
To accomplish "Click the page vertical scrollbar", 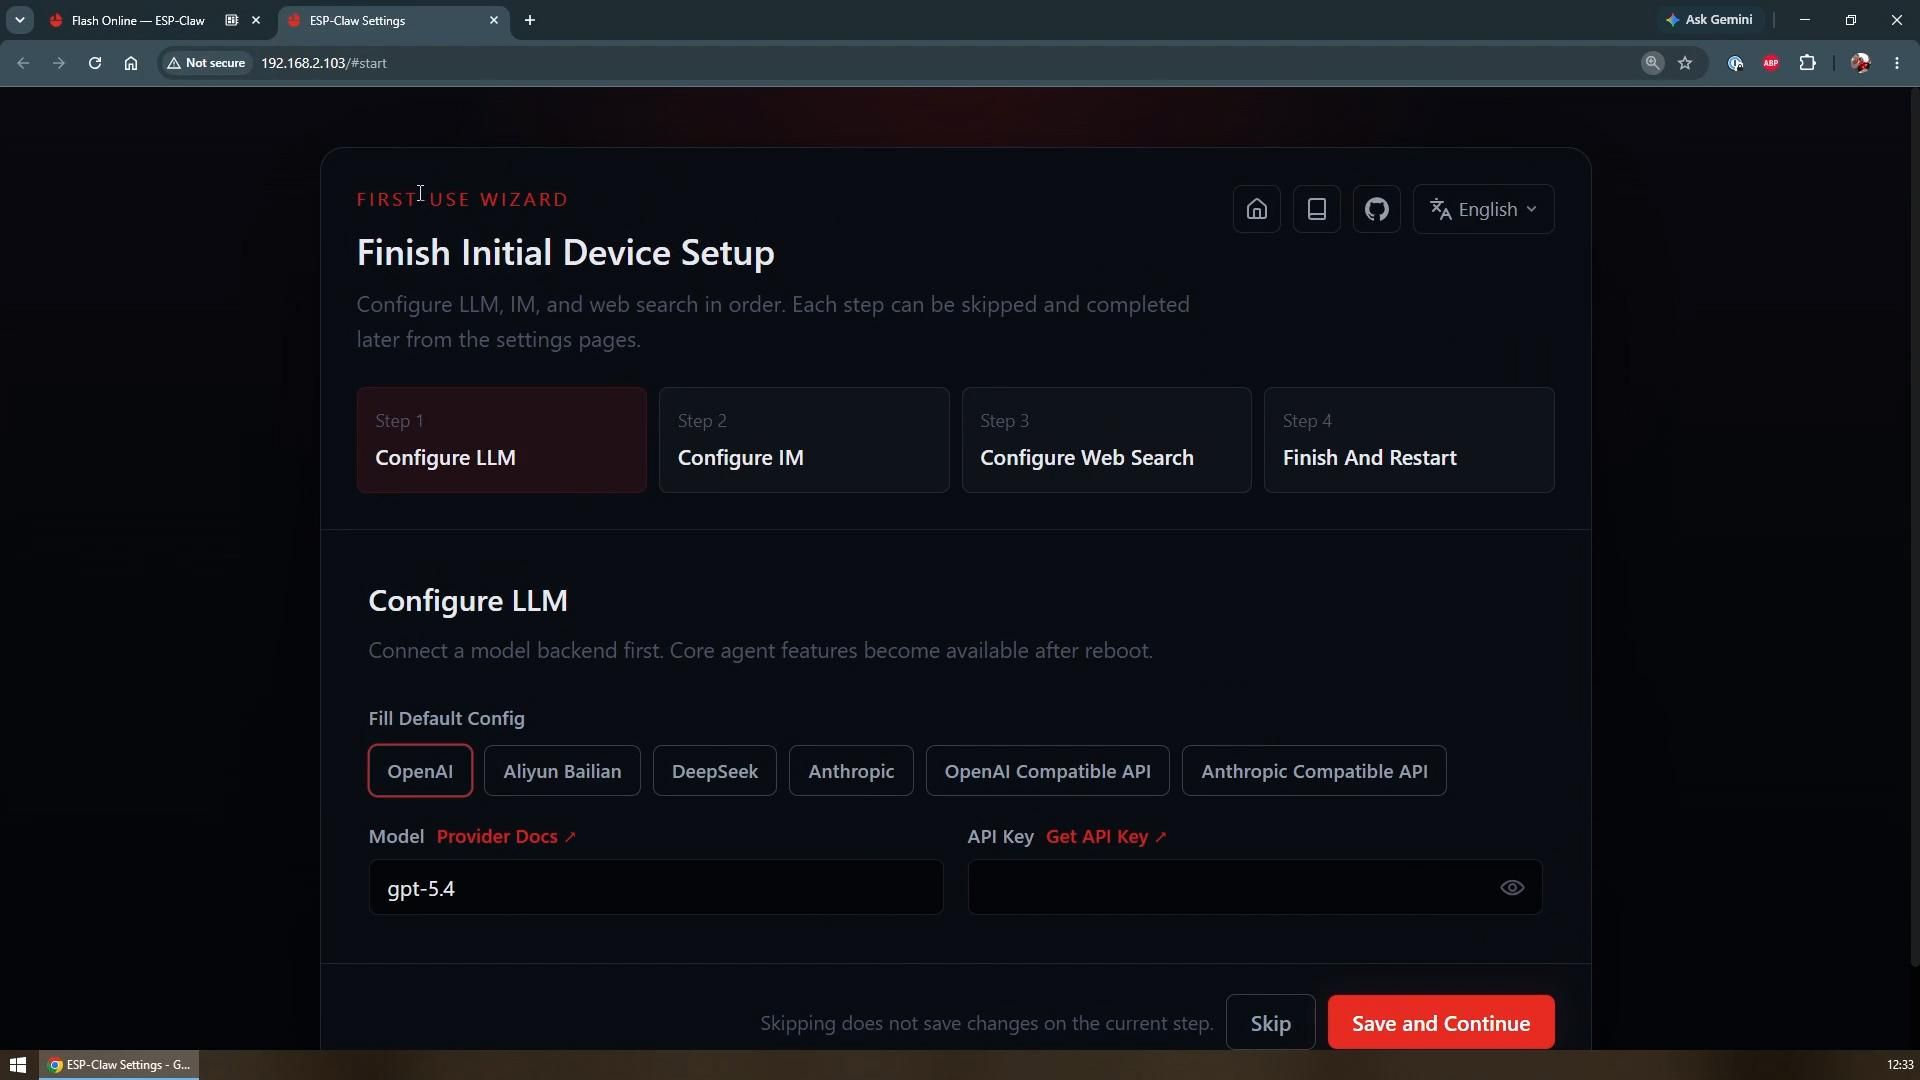I will (x=1914, y=527).
